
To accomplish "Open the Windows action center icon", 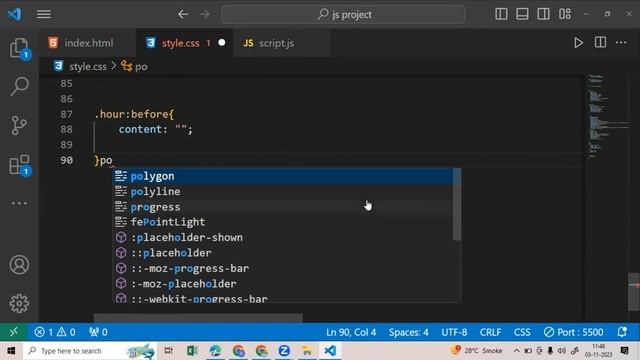I will [x=624, y=350].
